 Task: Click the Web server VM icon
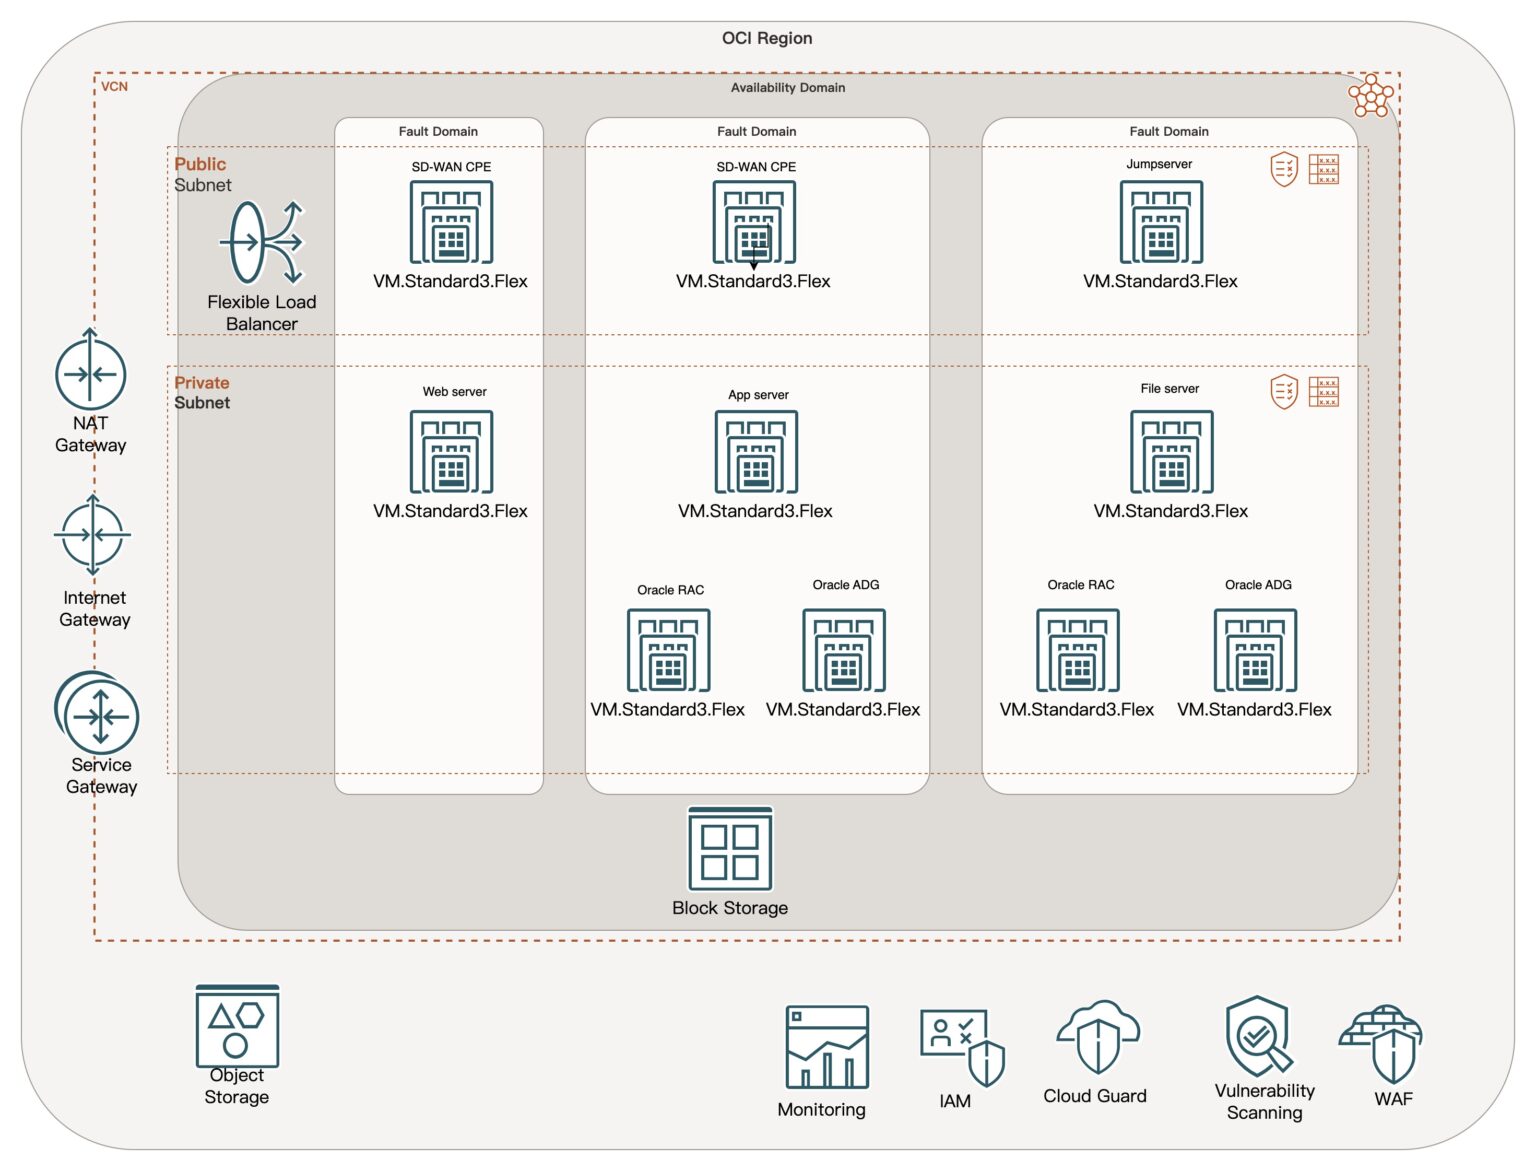click(x=451, y=452)
